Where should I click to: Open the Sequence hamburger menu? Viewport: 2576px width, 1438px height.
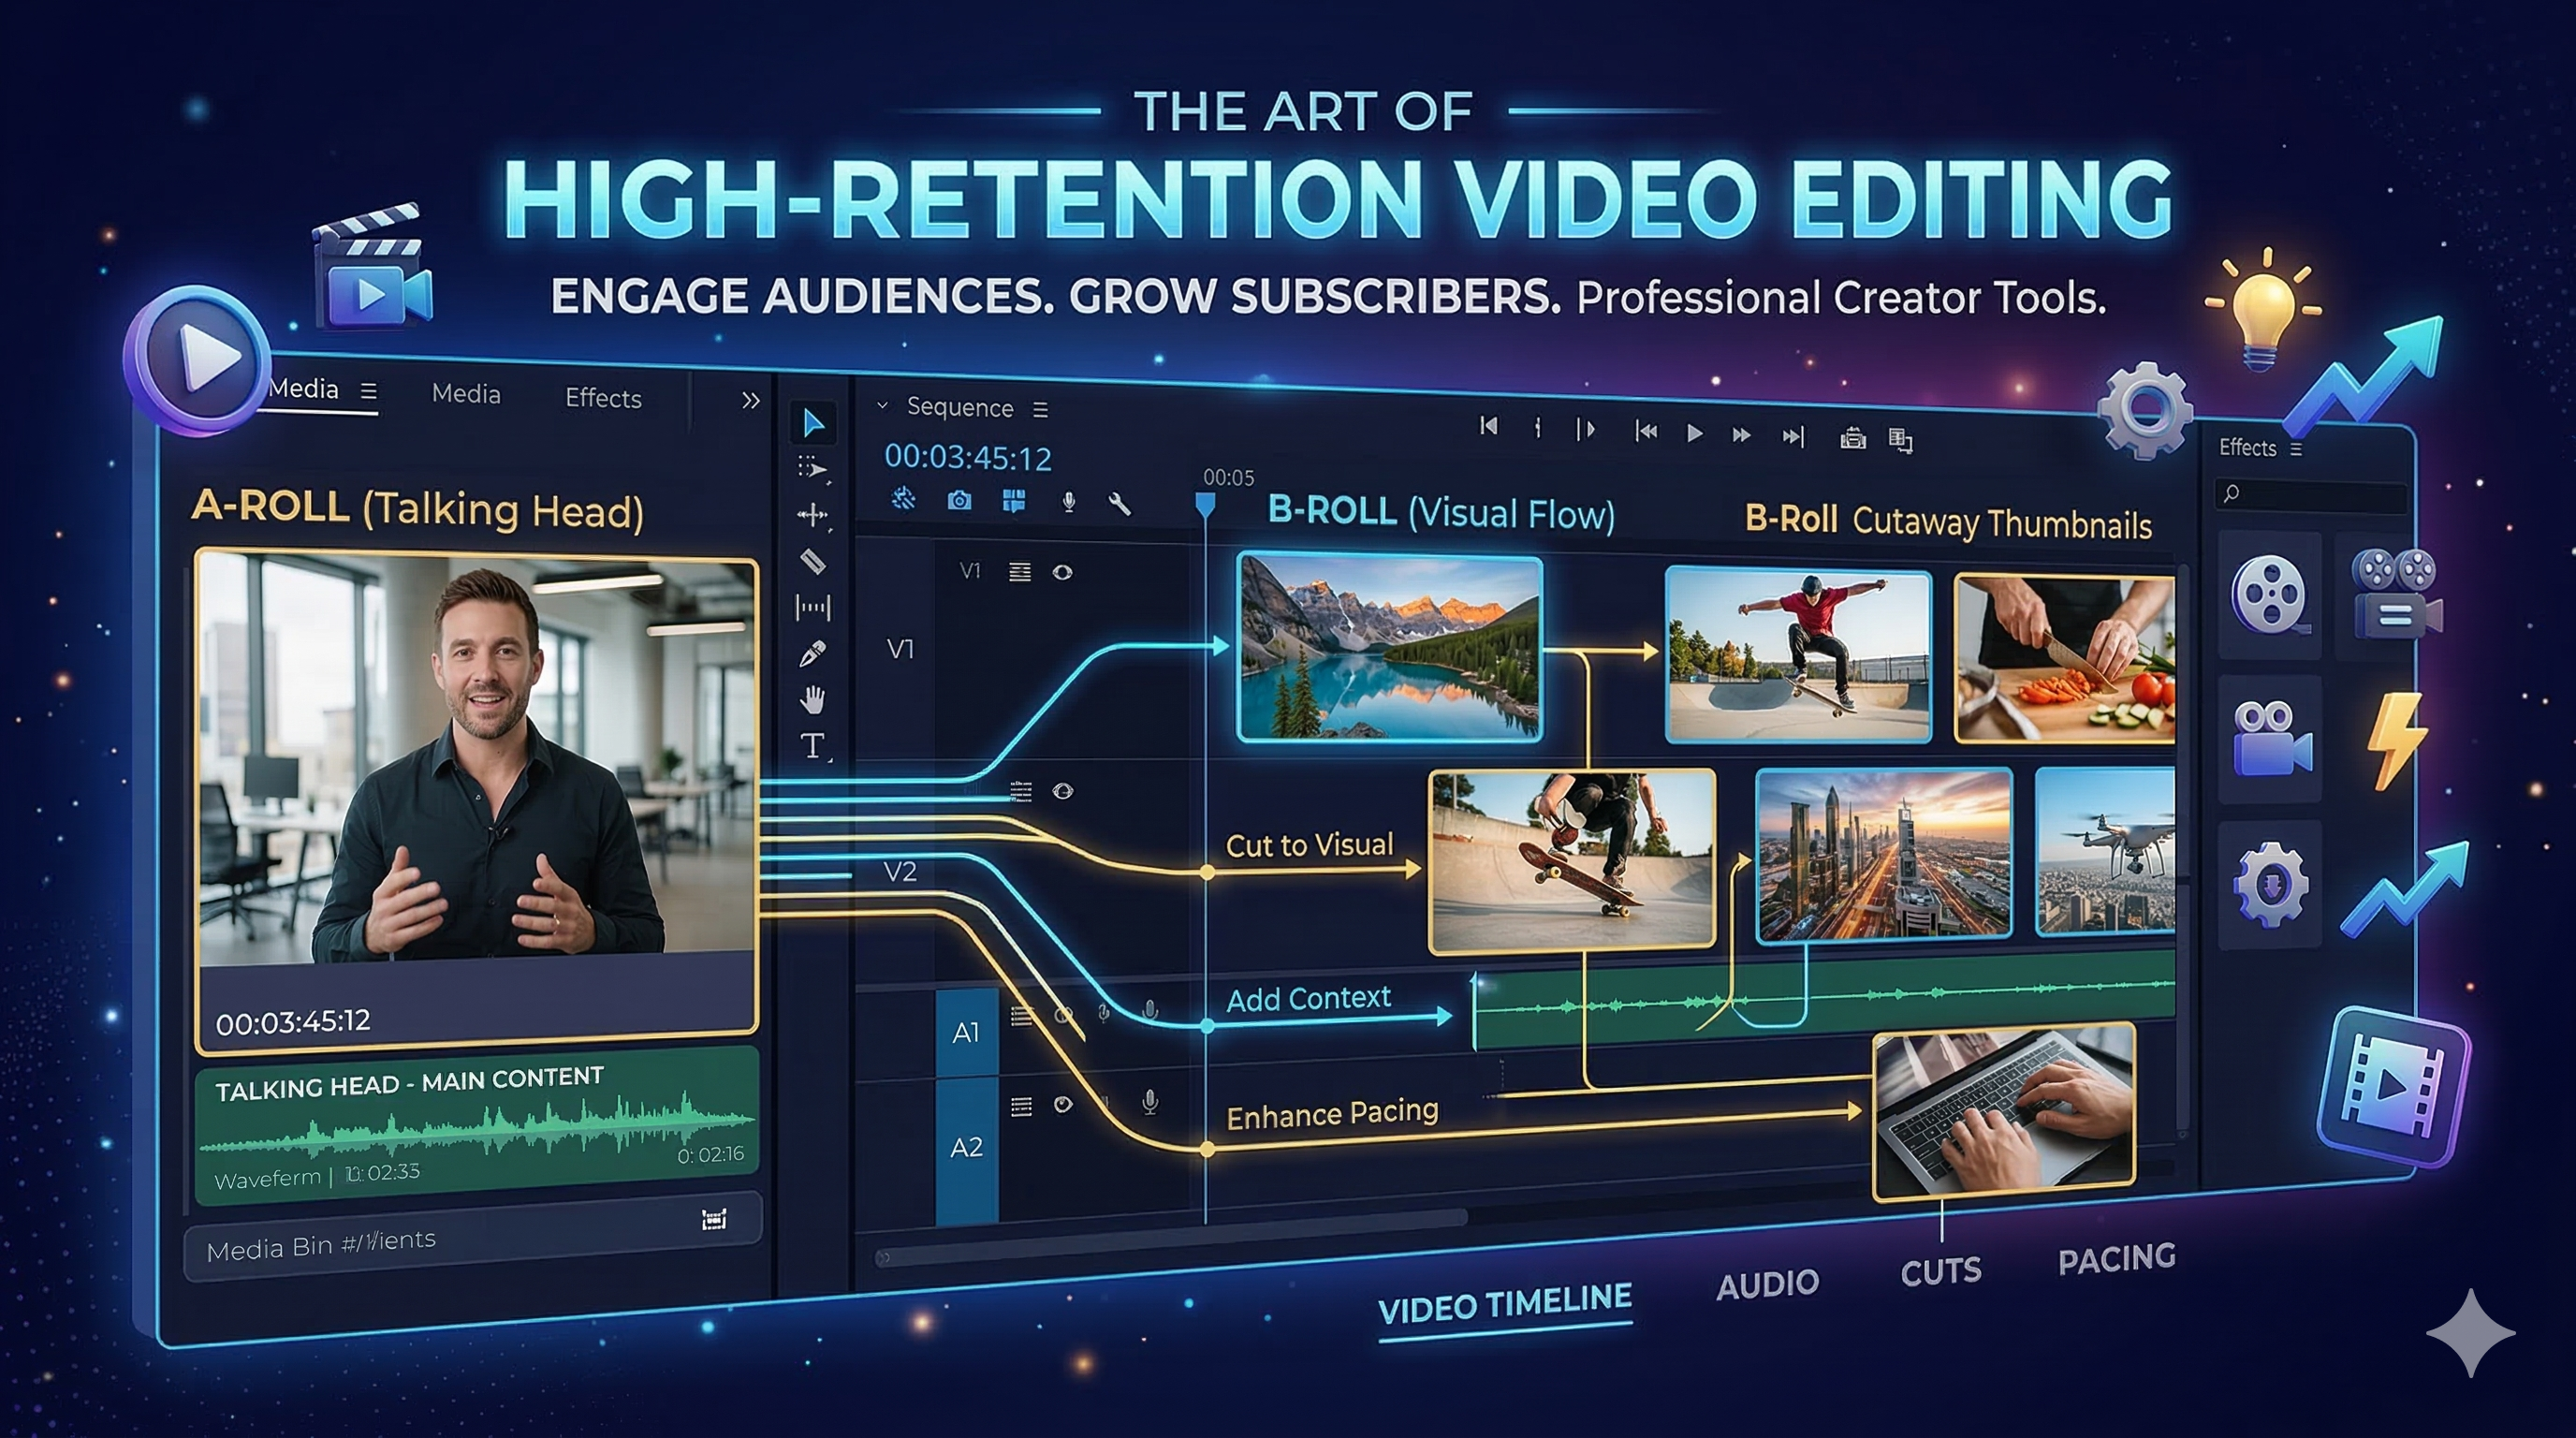1042,409
